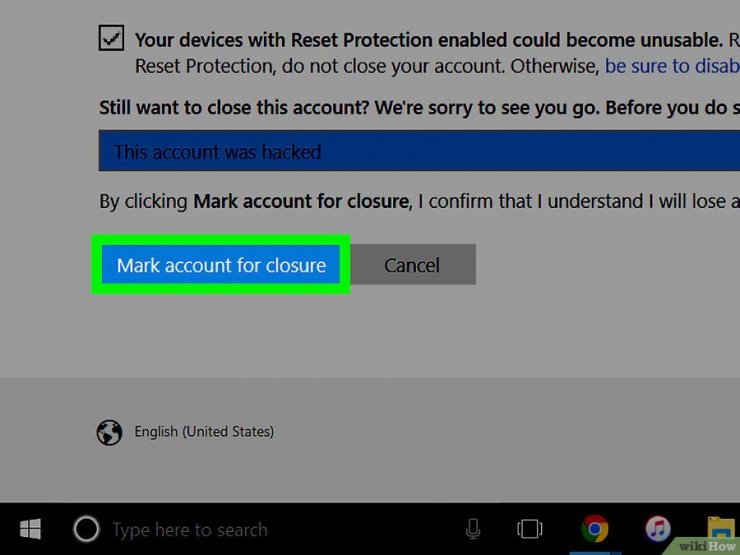Open Task View from the taskbar

(x=530, y=529)
